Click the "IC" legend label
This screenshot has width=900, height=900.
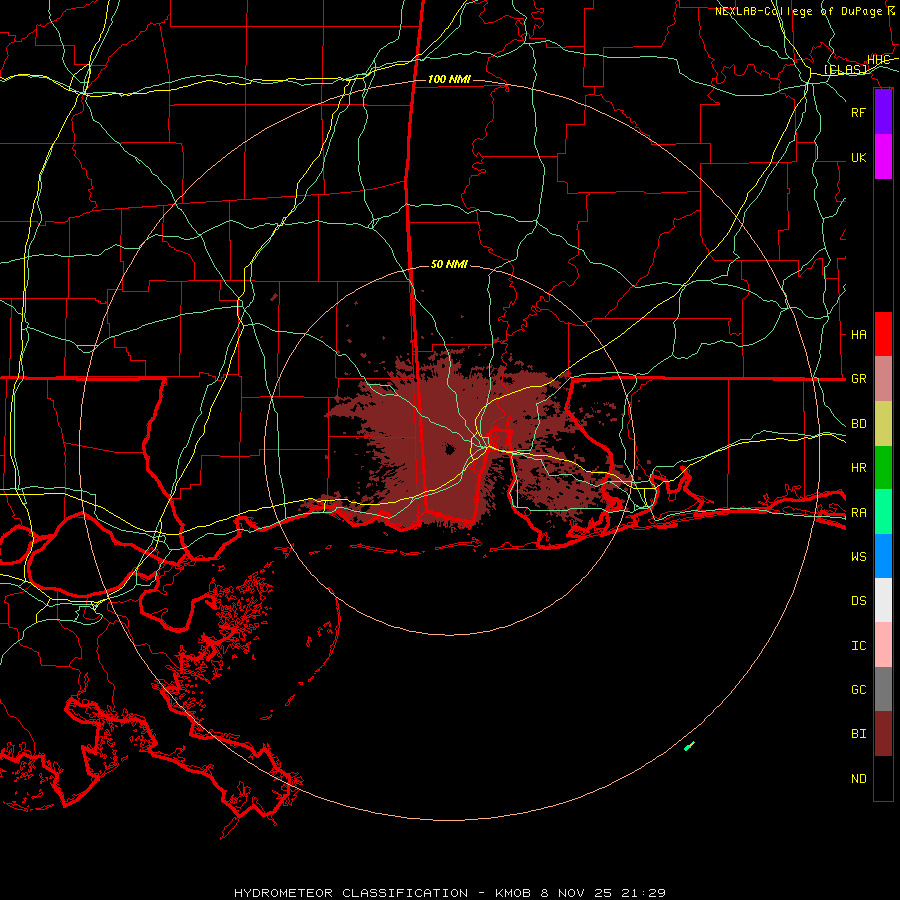tap(858, 646)
